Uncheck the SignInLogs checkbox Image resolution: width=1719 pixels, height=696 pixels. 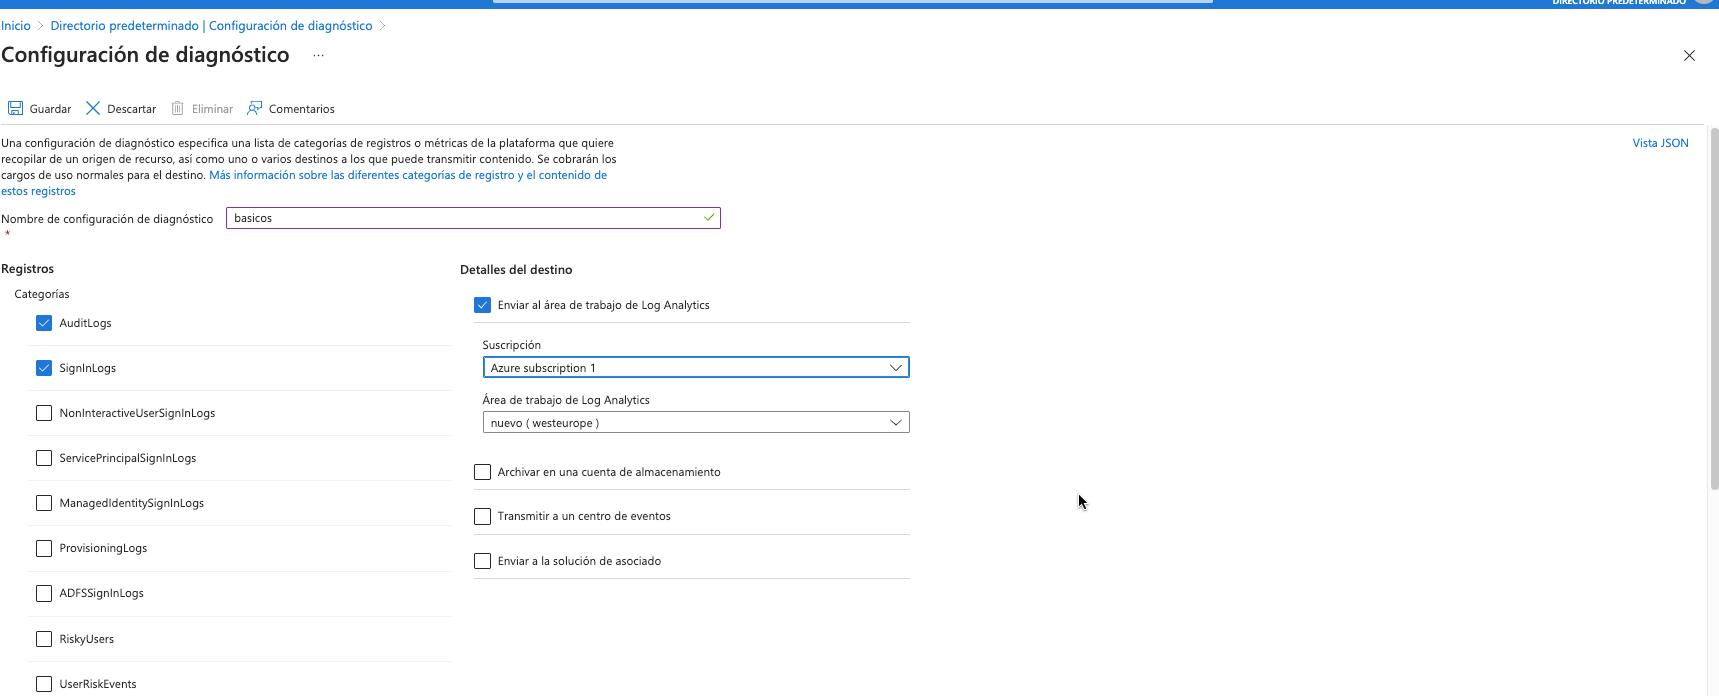[44, 368]
